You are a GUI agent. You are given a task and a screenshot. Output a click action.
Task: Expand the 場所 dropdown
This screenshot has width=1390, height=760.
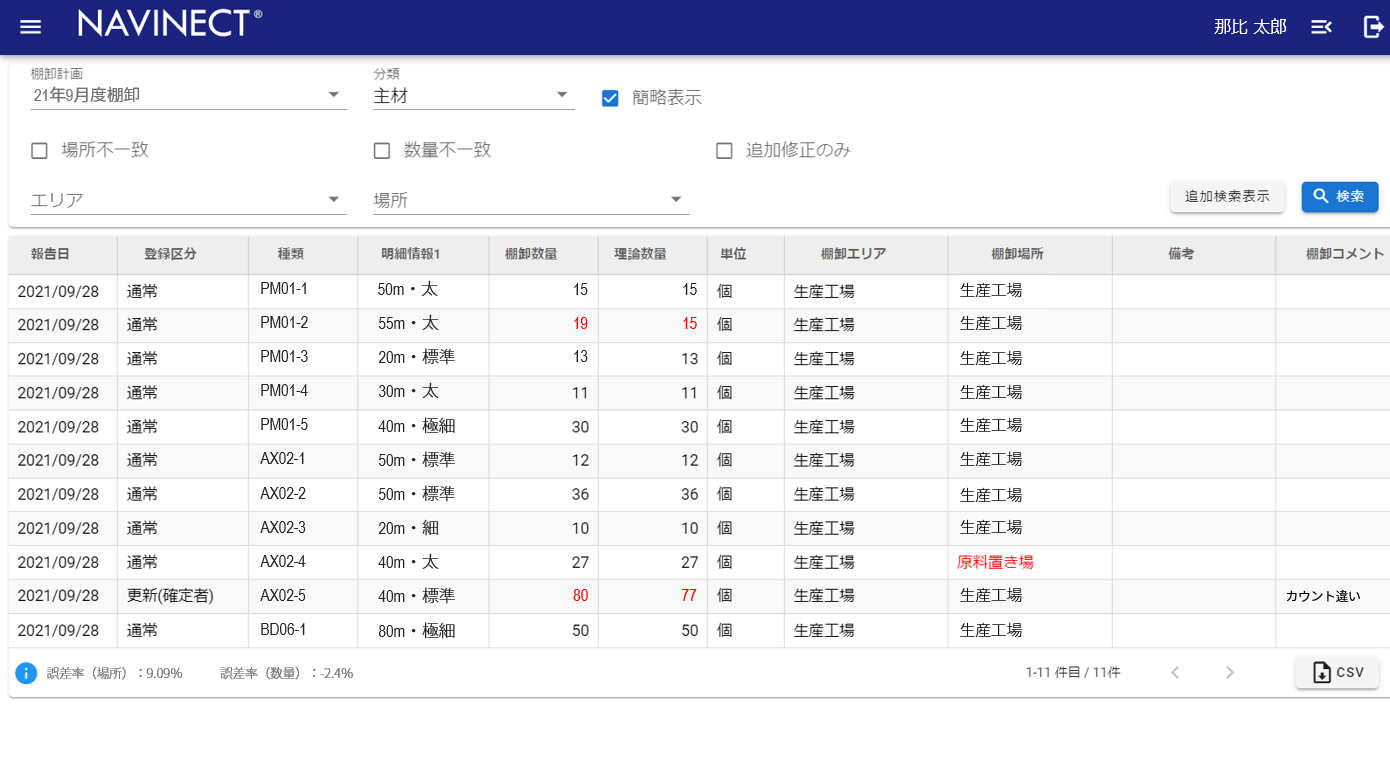tap(531, 200)
